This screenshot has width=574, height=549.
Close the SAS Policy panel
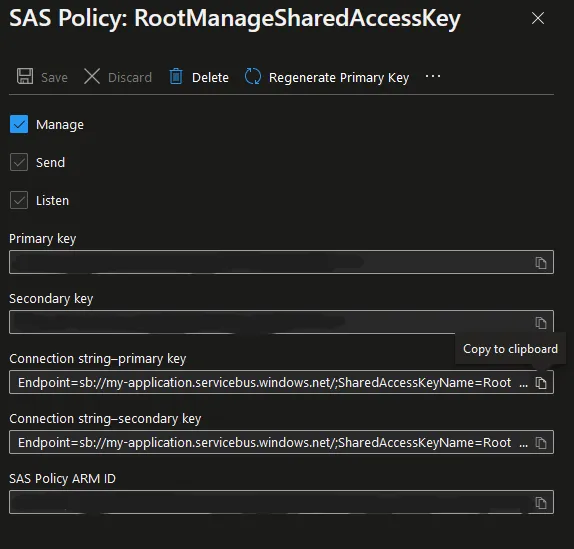538,18
